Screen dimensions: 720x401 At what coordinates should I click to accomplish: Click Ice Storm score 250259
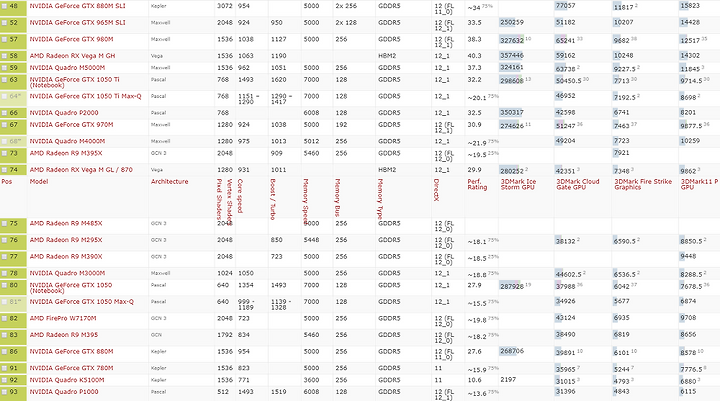(x=512, y=23)
